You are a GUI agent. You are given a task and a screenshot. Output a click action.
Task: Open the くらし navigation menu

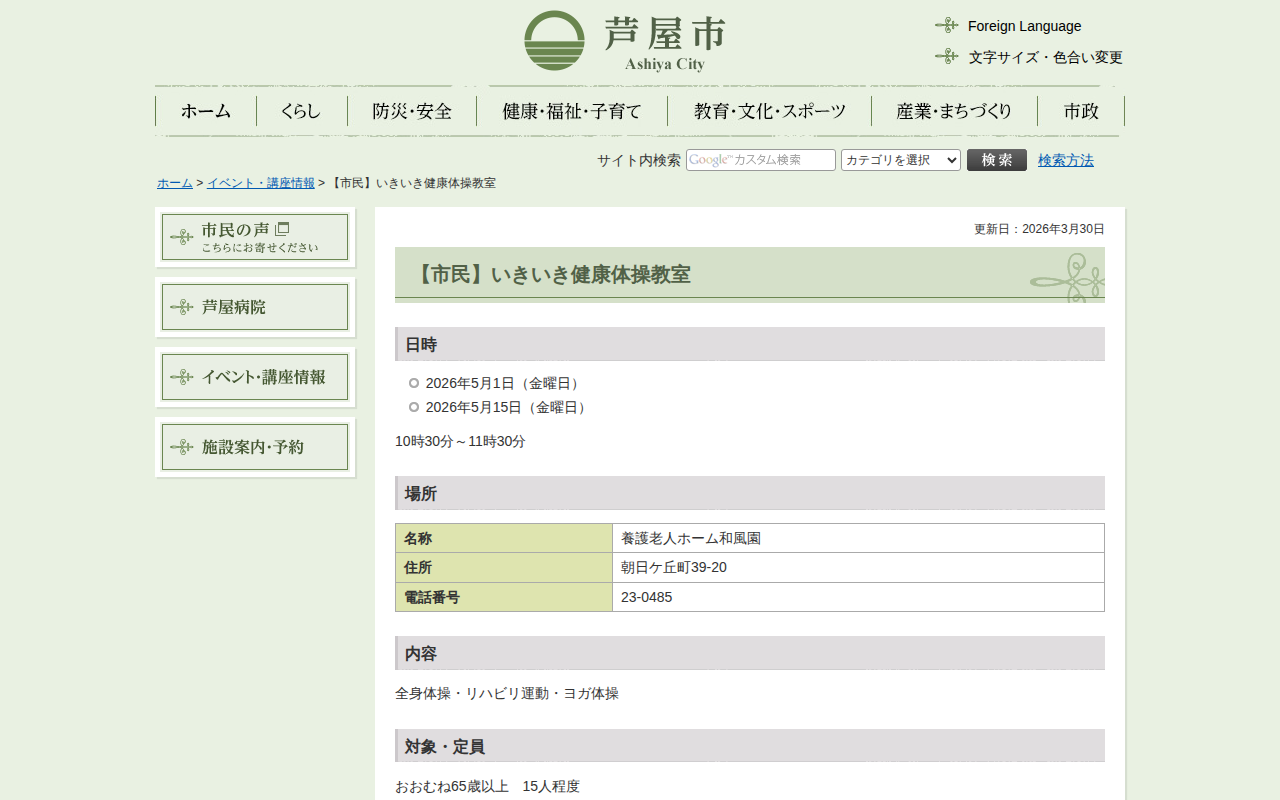301,111
